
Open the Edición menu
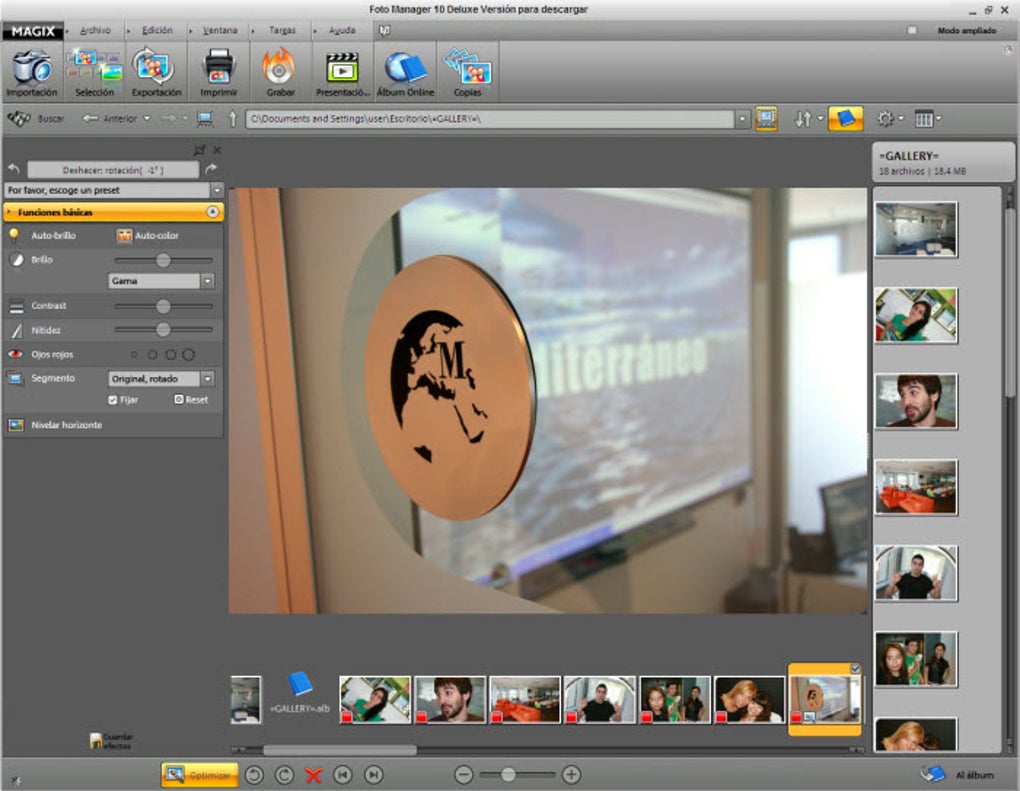point(157,31)
